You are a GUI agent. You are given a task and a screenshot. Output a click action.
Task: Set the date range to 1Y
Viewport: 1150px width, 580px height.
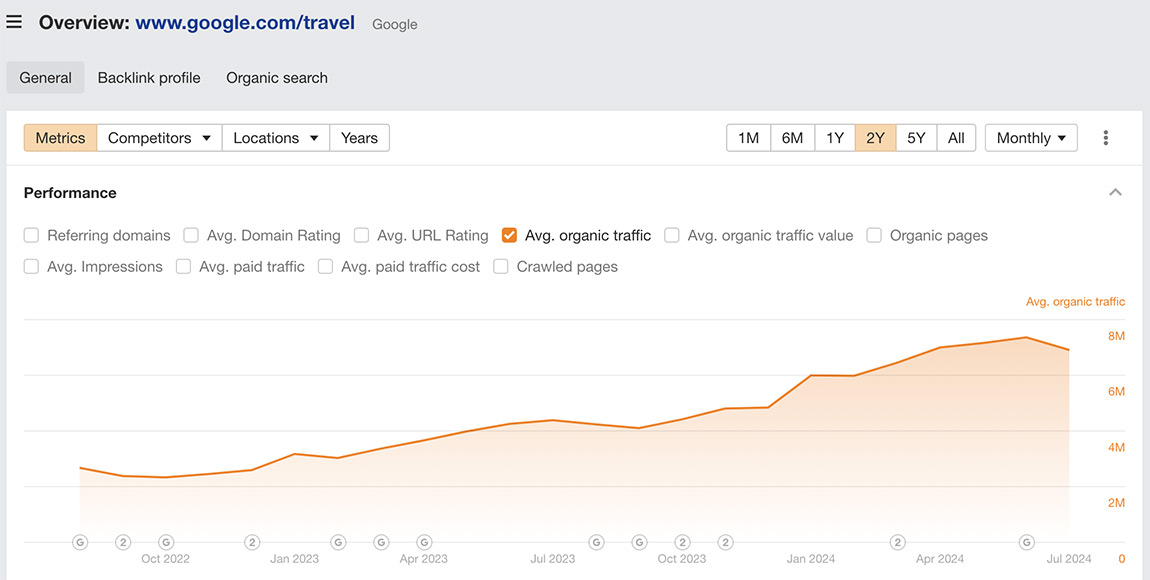pos(835,138)
